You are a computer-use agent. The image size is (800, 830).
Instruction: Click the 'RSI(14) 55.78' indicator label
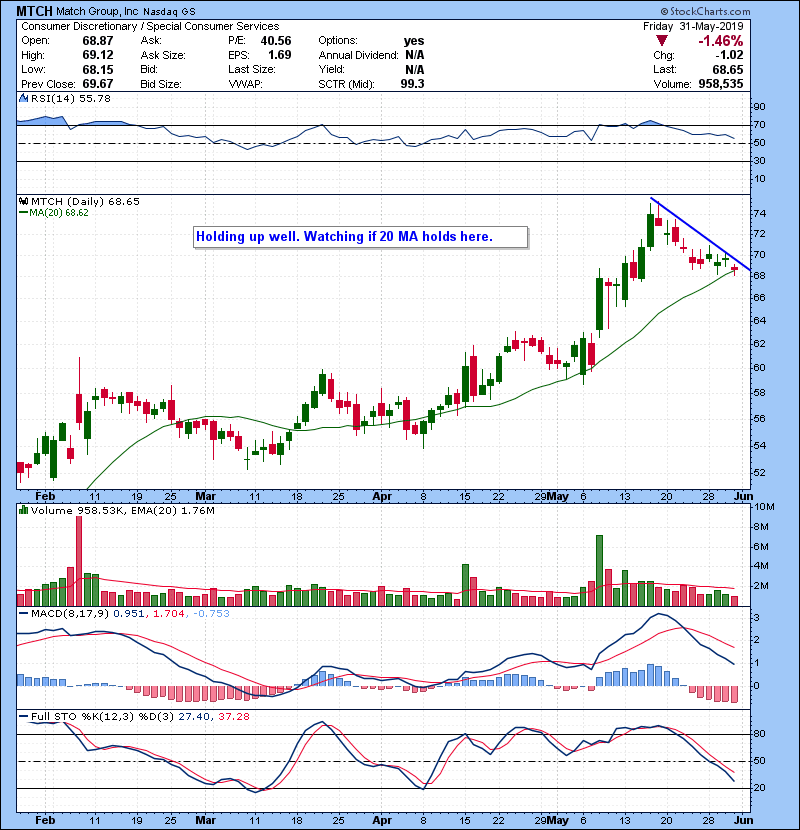click(x=71, y=98)
